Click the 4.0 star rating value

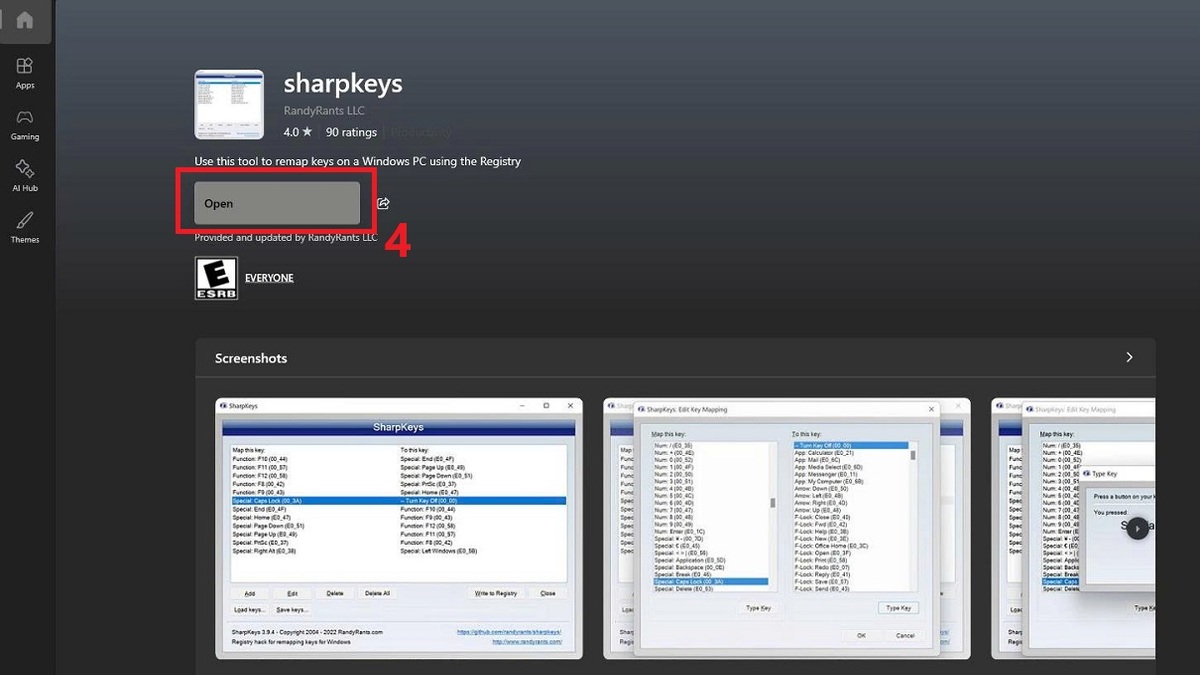click(x=298, y=132)
